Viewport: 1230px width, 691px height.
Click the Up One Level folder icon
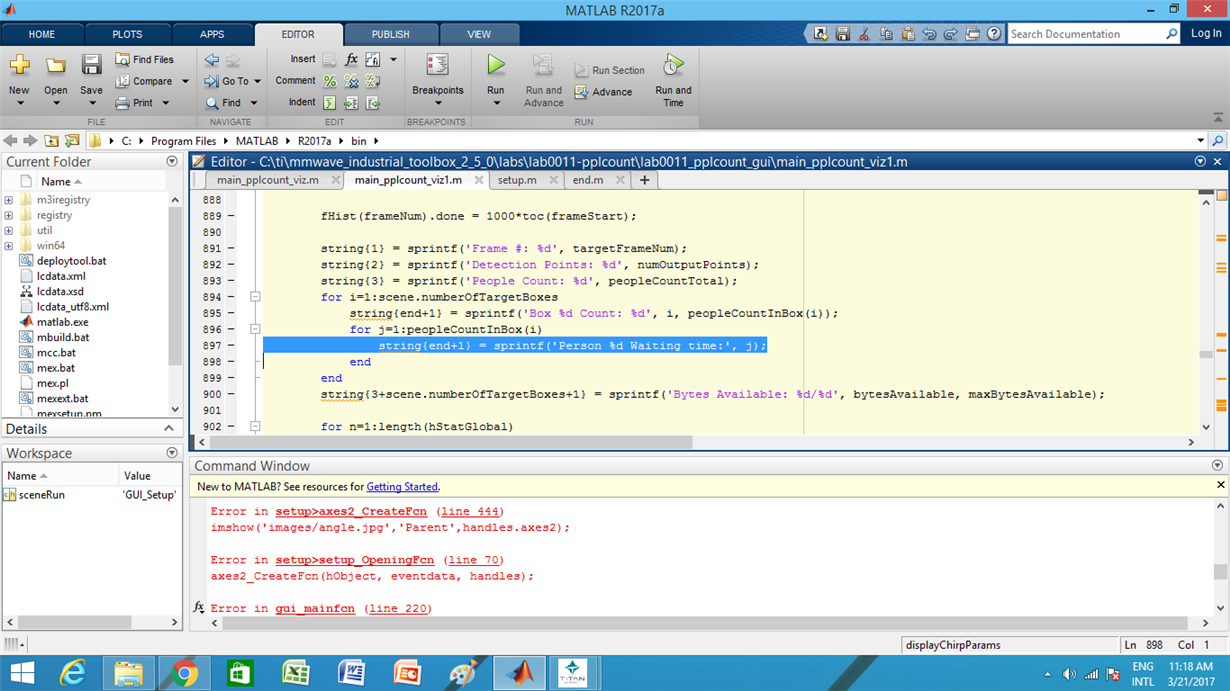(52, 141)
